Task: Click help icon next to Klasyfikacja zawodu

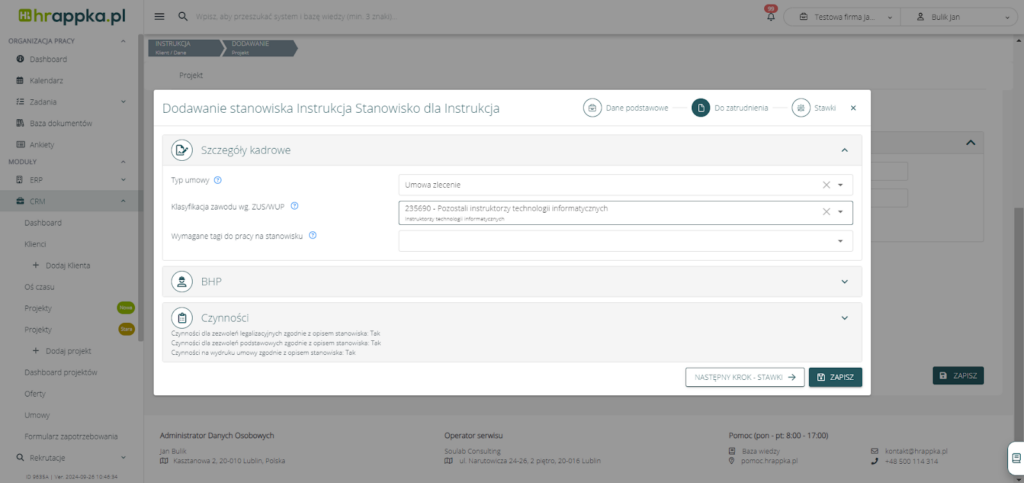Action: pos(294,206)
